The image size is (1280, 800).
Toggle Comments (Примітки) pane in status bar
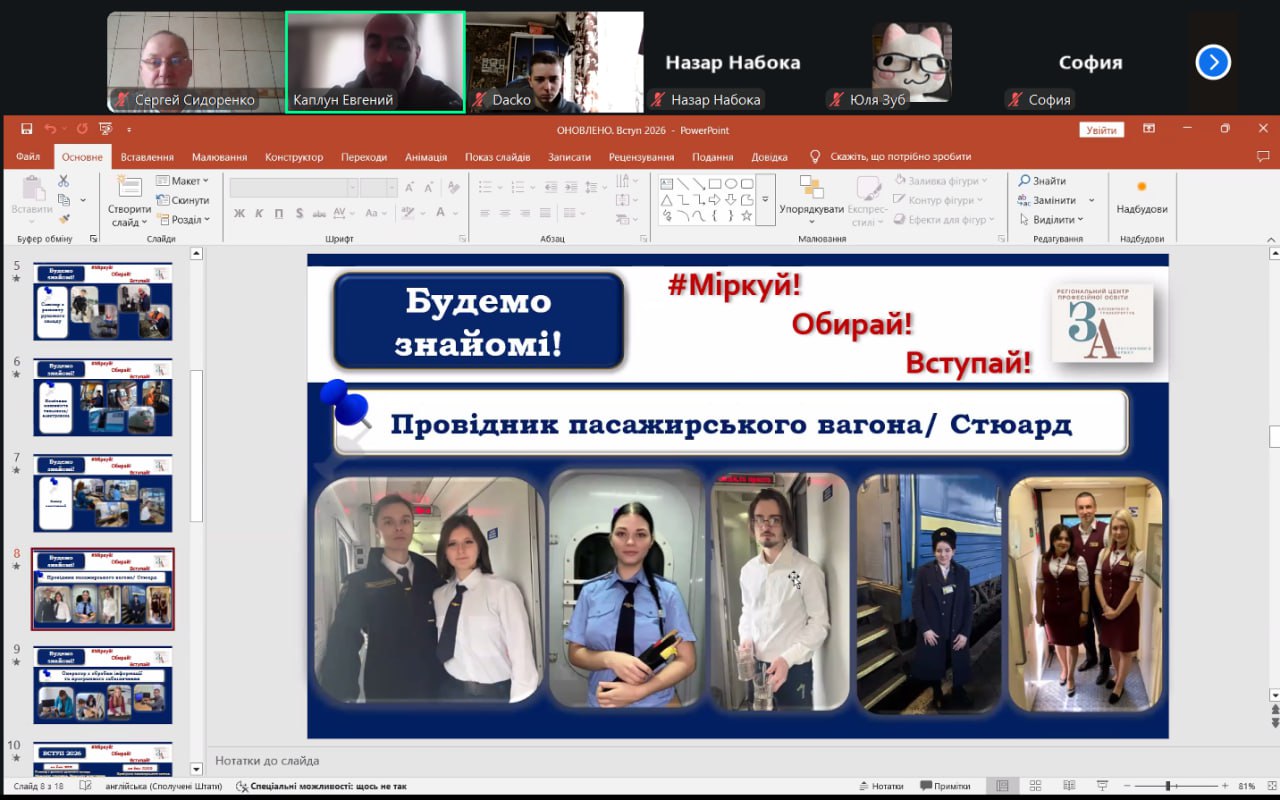tap(945, 786)
